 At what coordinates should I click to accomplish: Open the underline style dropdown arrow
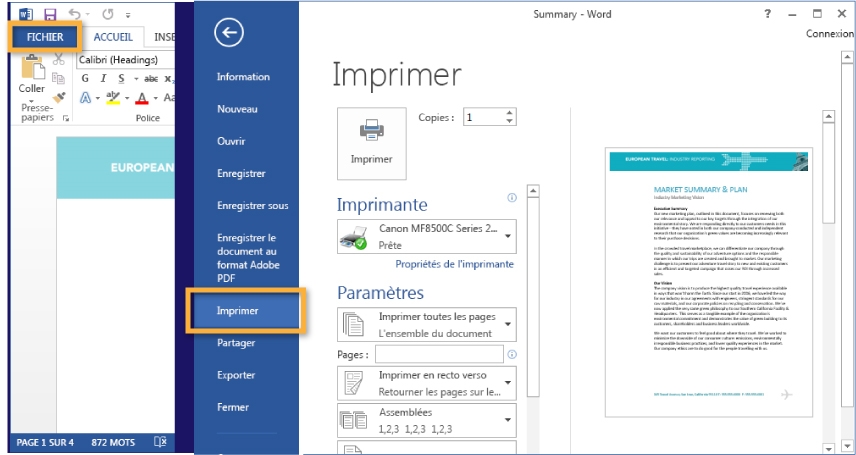[136, 79]
